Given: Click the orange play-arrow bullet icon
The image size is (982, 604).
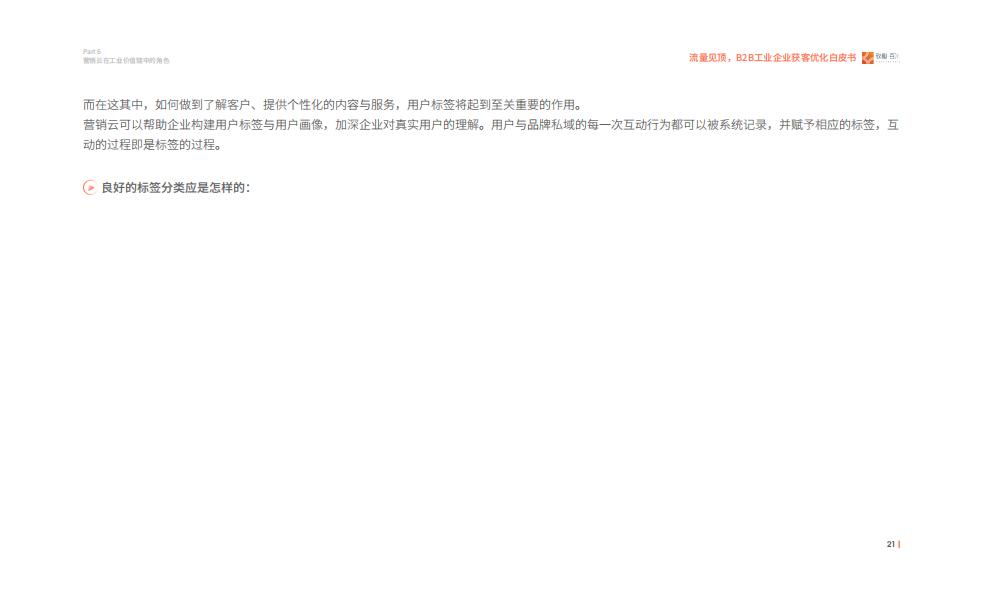Looking at the screenshot, I should coord(90,187).
